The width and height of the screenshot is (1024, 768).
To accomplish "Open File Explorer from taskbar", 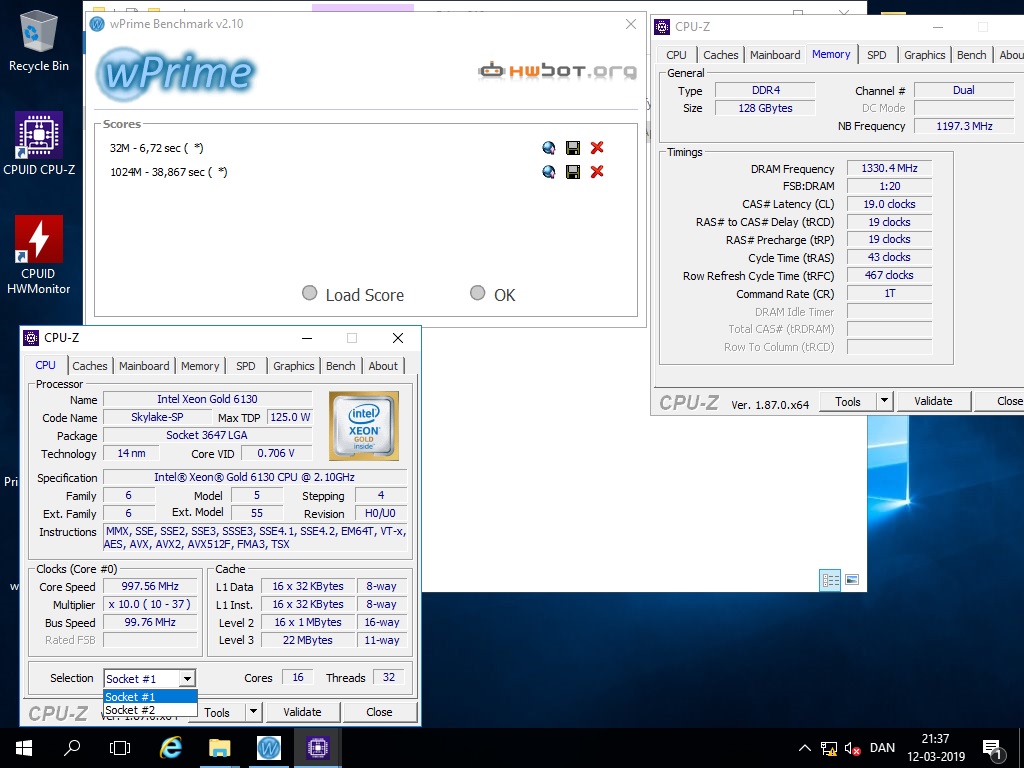I will (219, 748).
